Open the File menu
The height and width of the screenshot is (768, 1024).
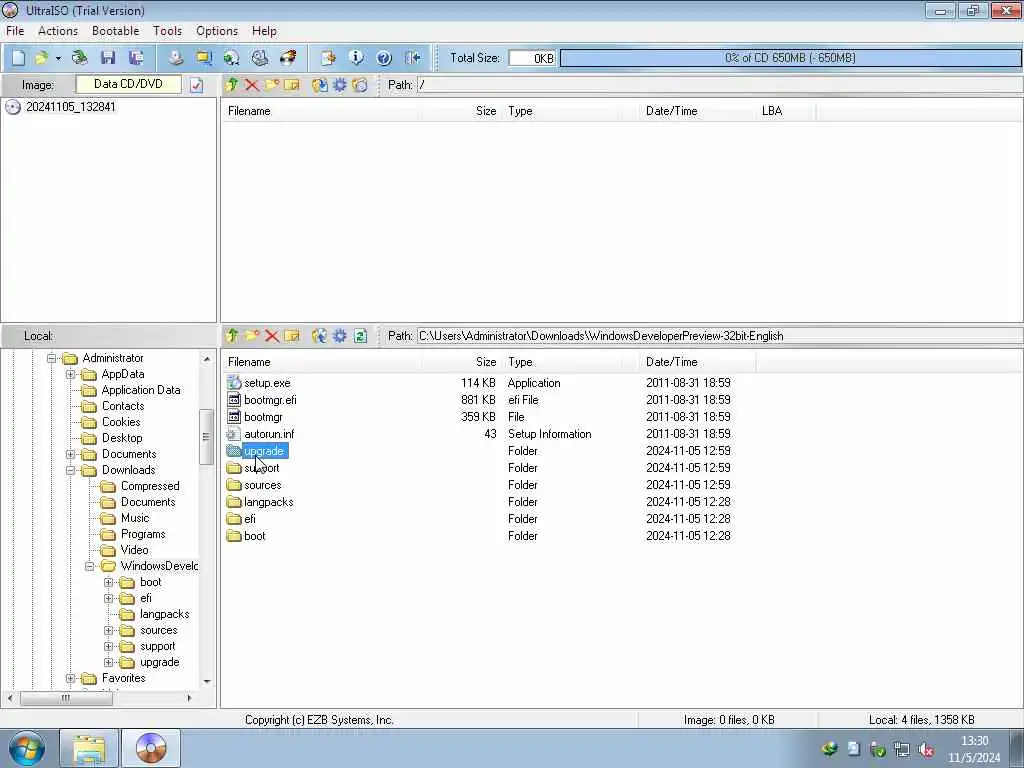pyautogui.click(x=15, y=31)
